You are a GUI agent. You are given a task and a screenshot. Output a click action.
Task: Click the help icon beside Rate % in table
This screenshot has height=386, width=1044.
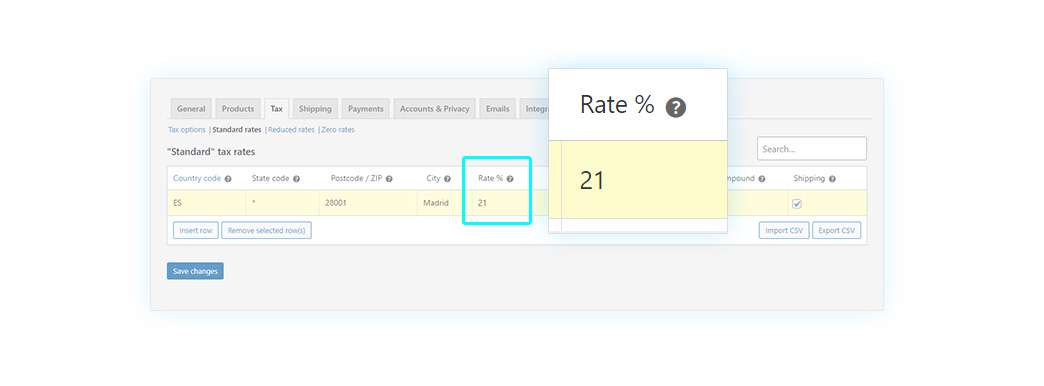click(510, 179)
